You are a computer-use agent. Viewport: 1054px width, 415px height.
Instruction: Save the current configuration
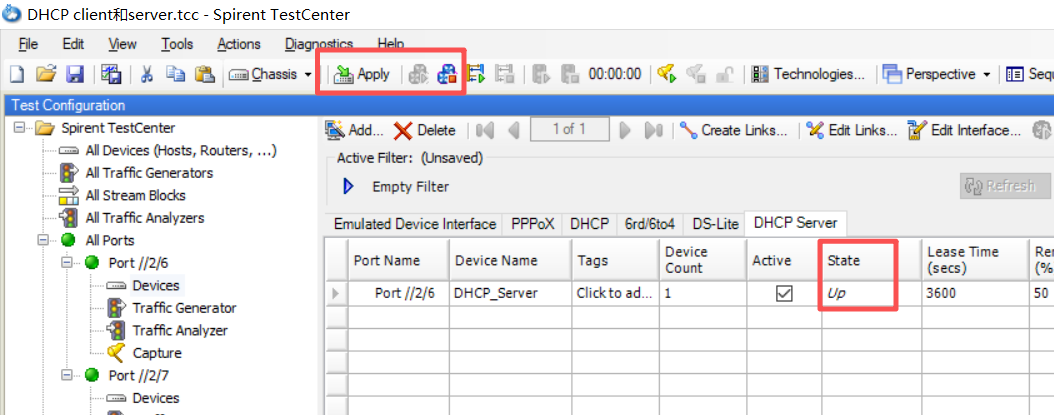(x=74, y=74)
